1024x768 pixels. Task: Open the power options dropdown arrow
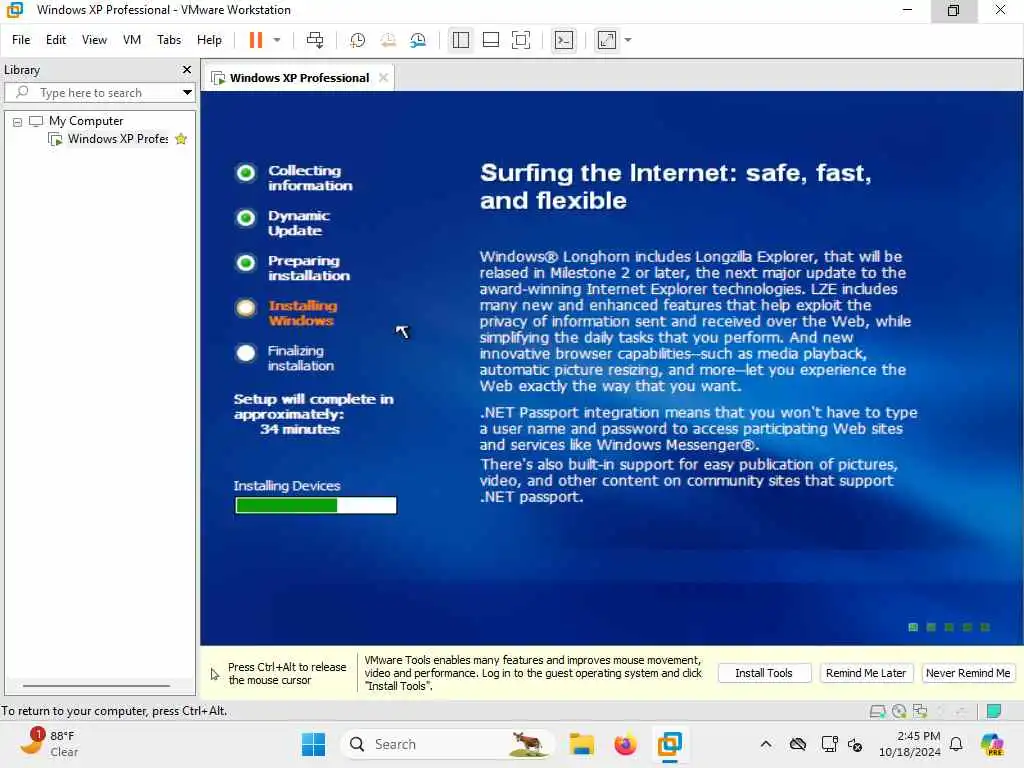point(277,40)
